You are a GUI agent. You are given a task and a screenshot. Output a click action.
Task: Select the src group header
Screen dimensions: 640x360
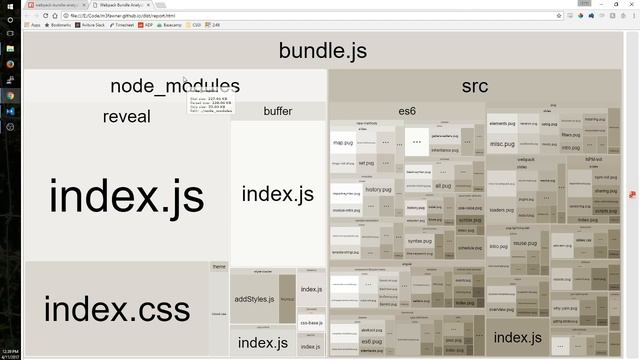click(475, 86)
